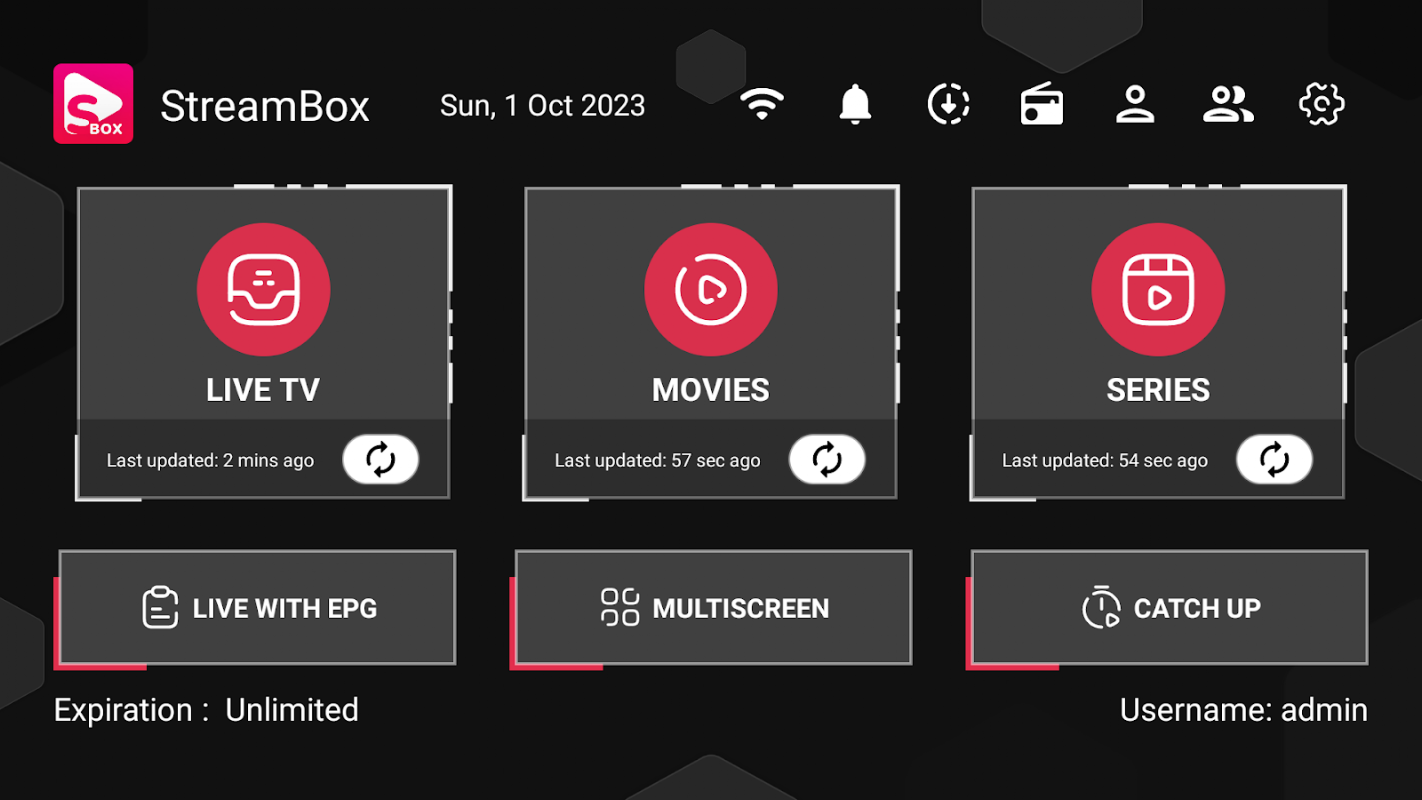The width and height of the screenshot is (1422, 800).
Task: Refresh the Series list
Action: tap(1274, 460)
